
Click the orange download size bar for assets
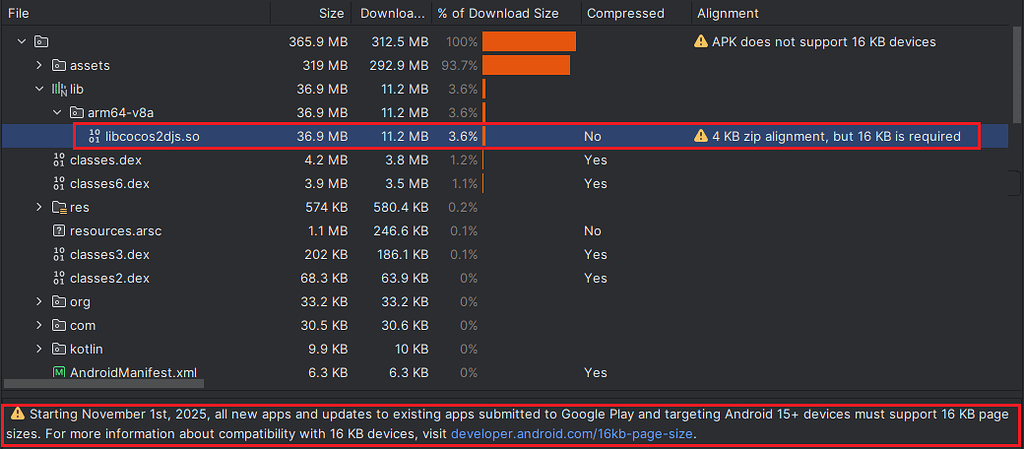[x=526, y=65]
